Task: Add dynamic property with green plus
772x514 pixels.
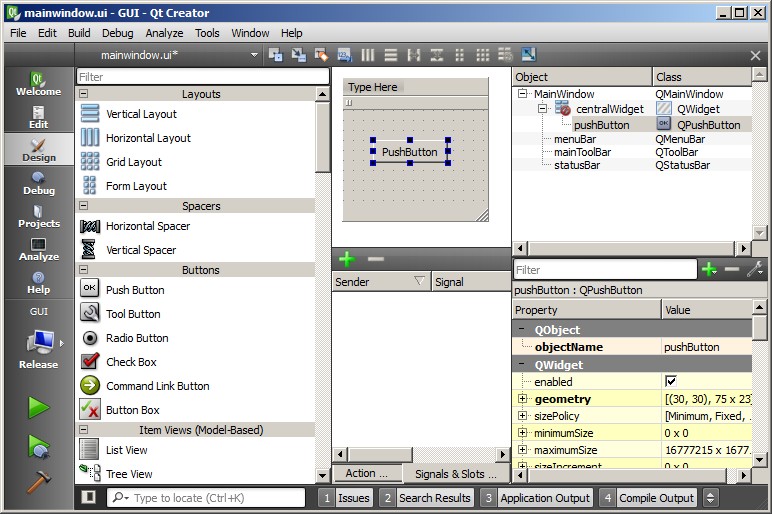Action: (709, 269)
